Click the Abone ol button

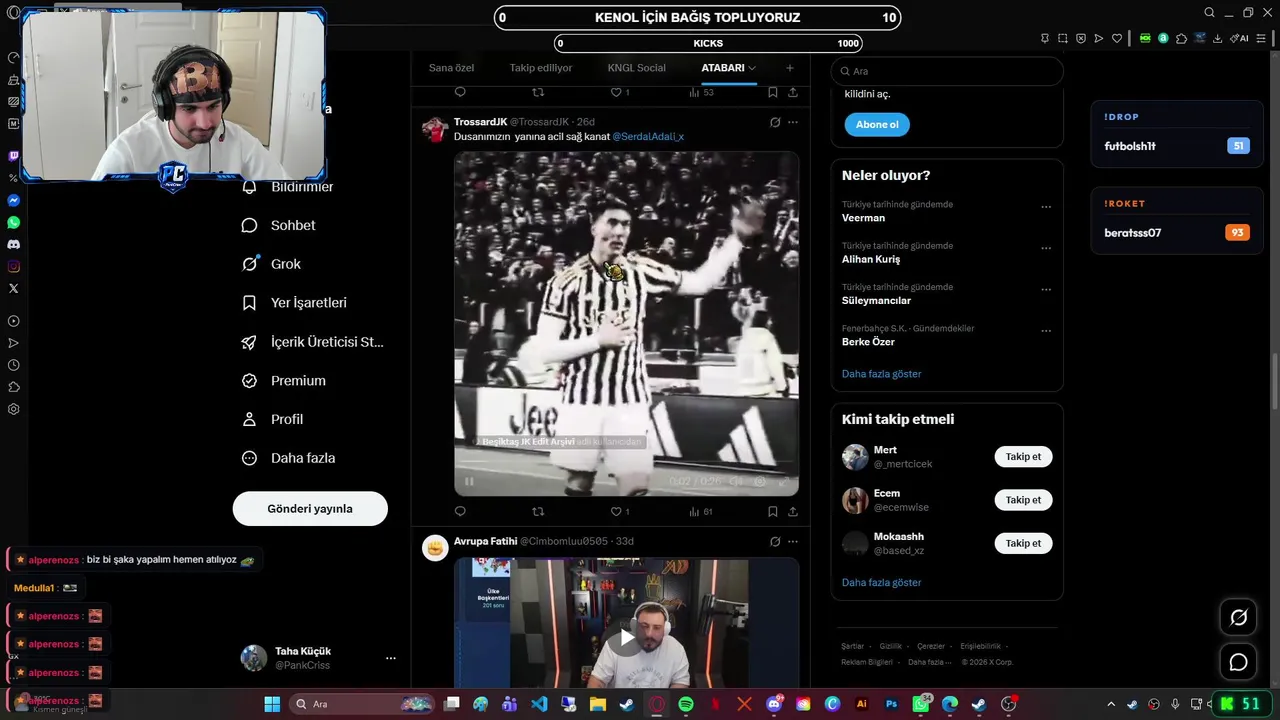tap(877, 125)
